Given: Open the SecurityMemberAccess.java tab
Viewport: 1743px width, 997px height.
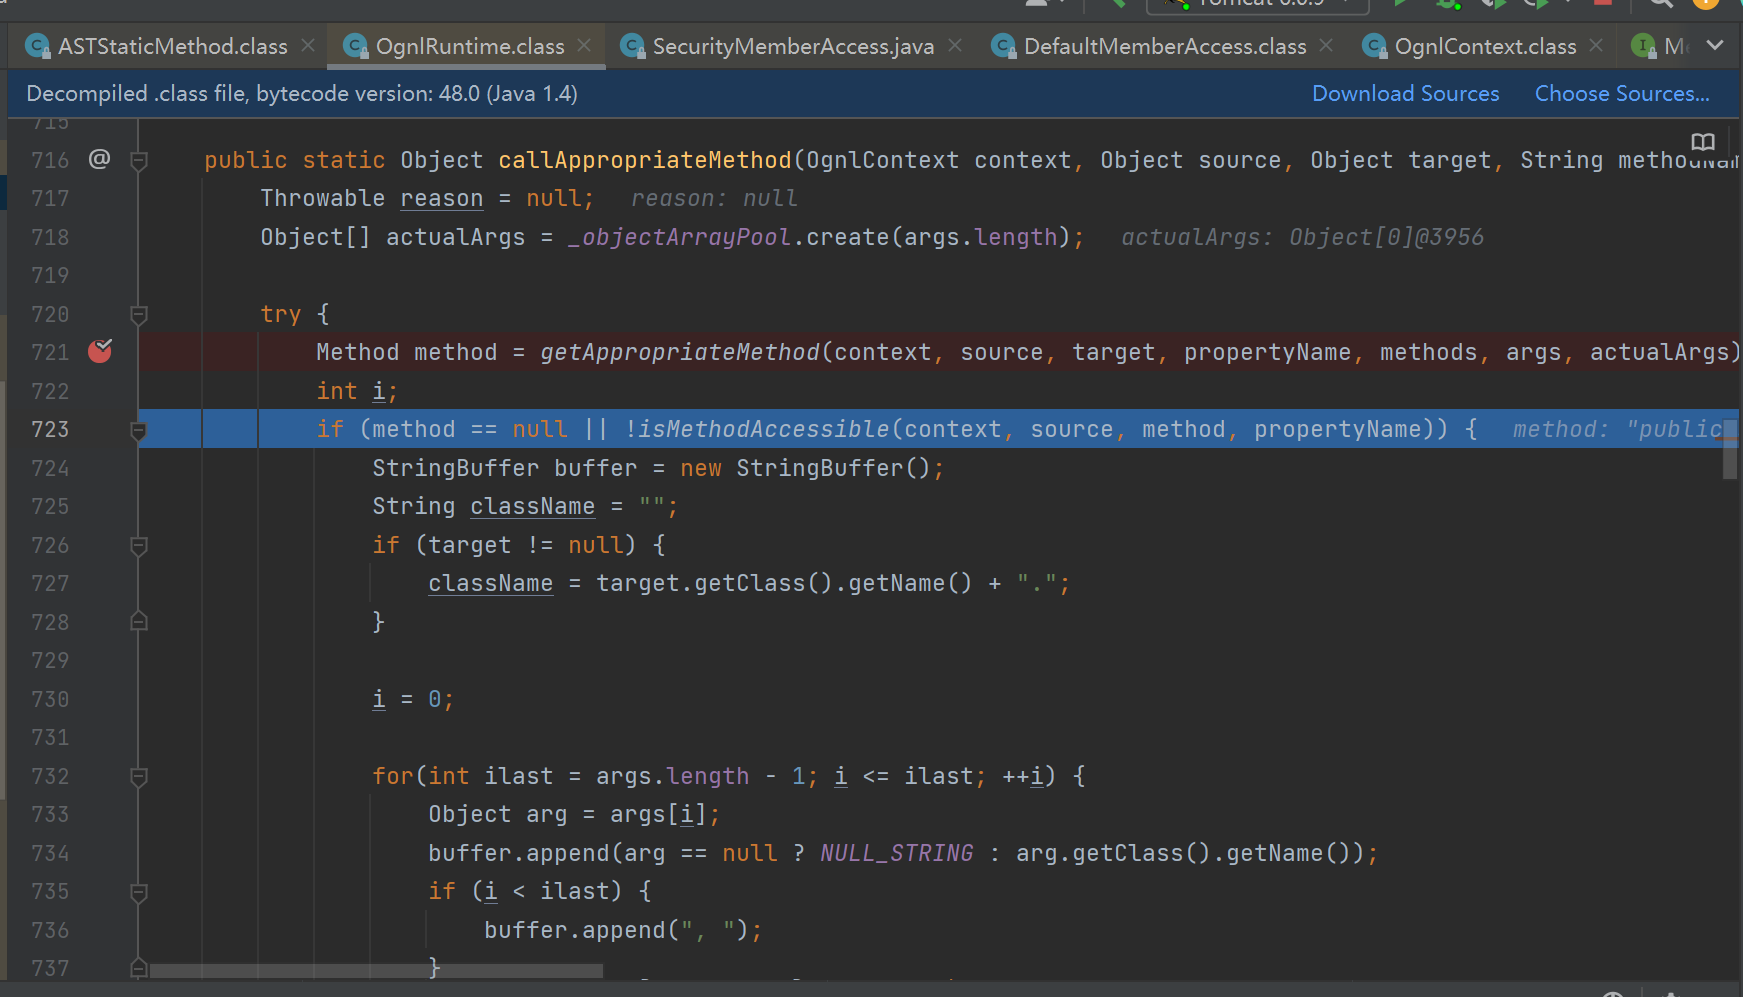Looking at the screenshot, I should (793, 47).
